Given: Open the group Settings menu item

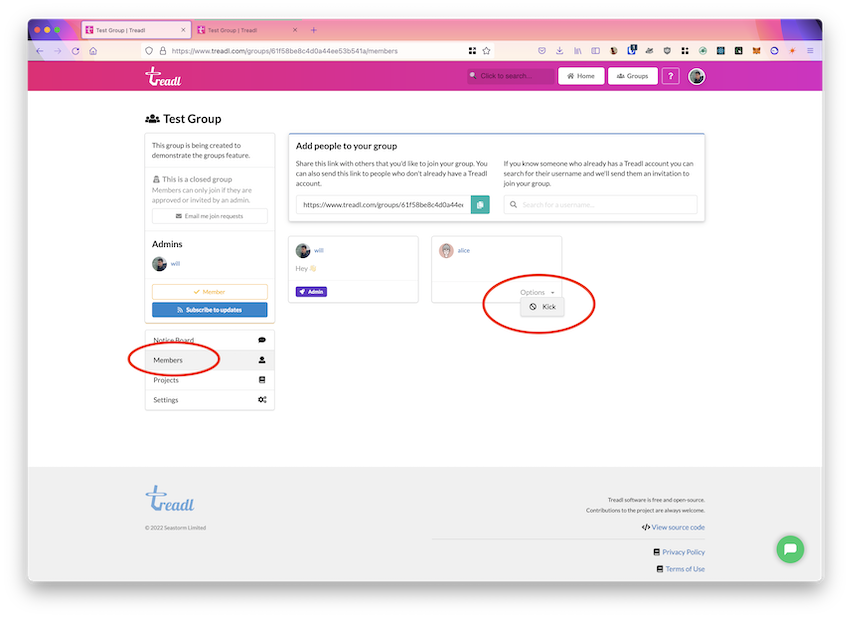Looking at the screenshot, I should pyautogui.click(x=210, y=400).
